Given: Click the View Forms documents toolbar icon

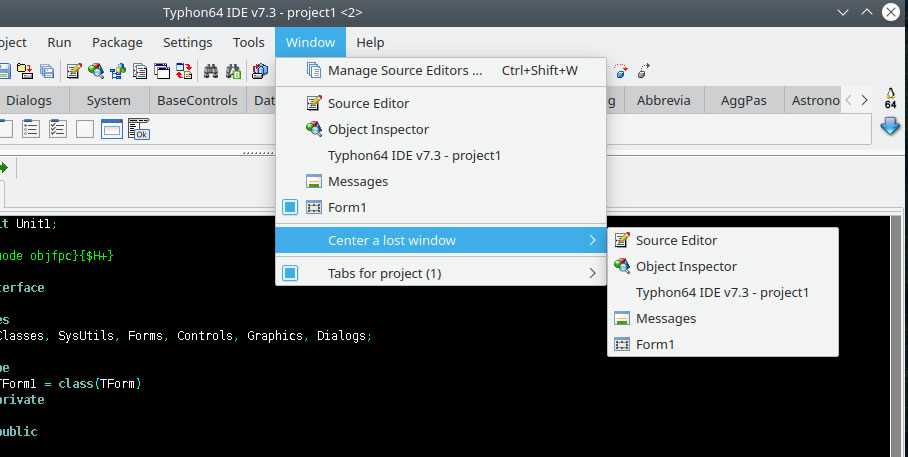Looking at the screenshot, I should pyautogui.click(x=140, y=71).
